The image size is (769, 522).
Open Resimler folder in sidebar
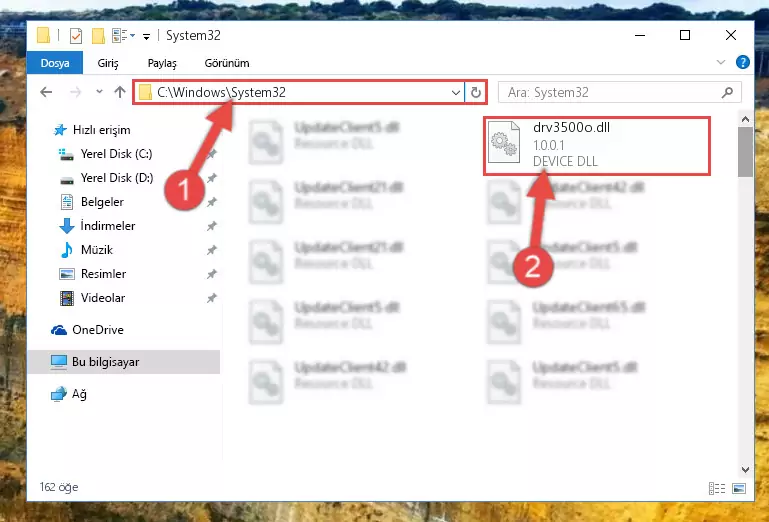103,274
